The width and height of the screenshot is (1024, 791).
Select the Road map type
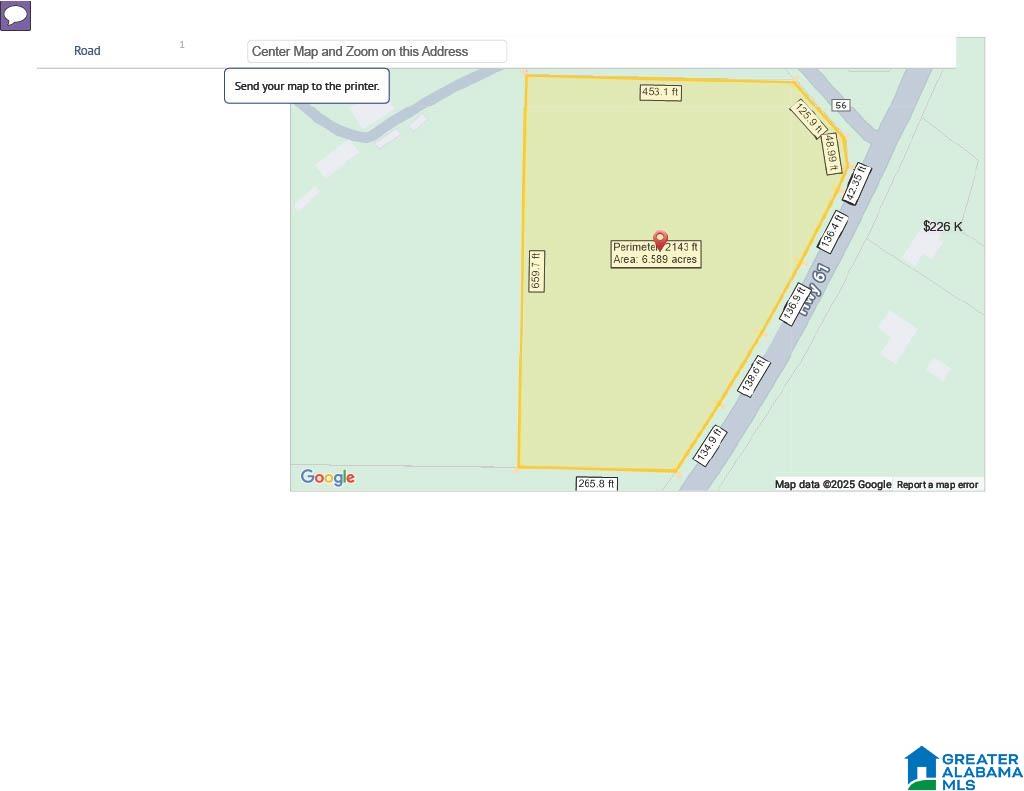(87, 51)
